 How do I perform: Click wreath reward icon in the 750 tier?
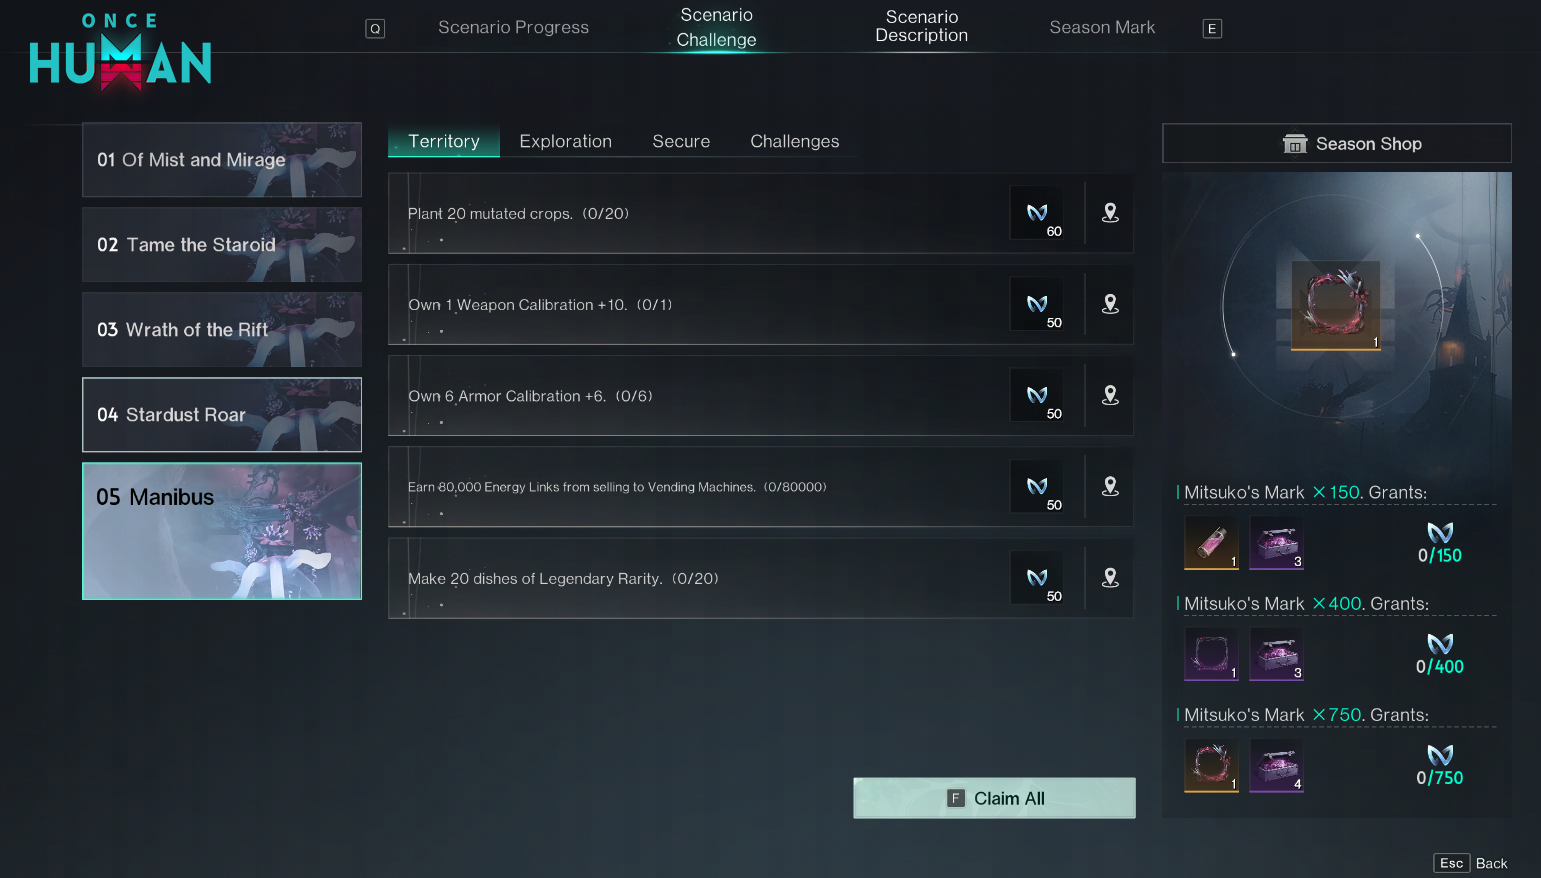point(1211,765)
